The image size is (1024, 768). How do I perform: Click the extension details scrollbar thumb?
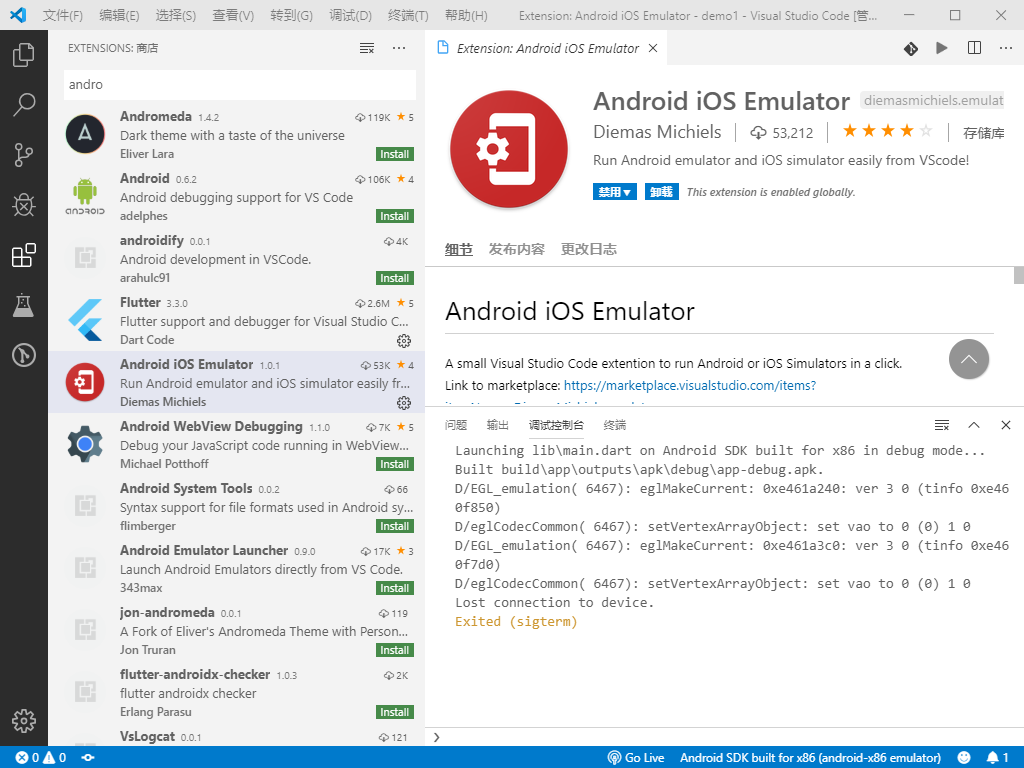(1019, 275)
